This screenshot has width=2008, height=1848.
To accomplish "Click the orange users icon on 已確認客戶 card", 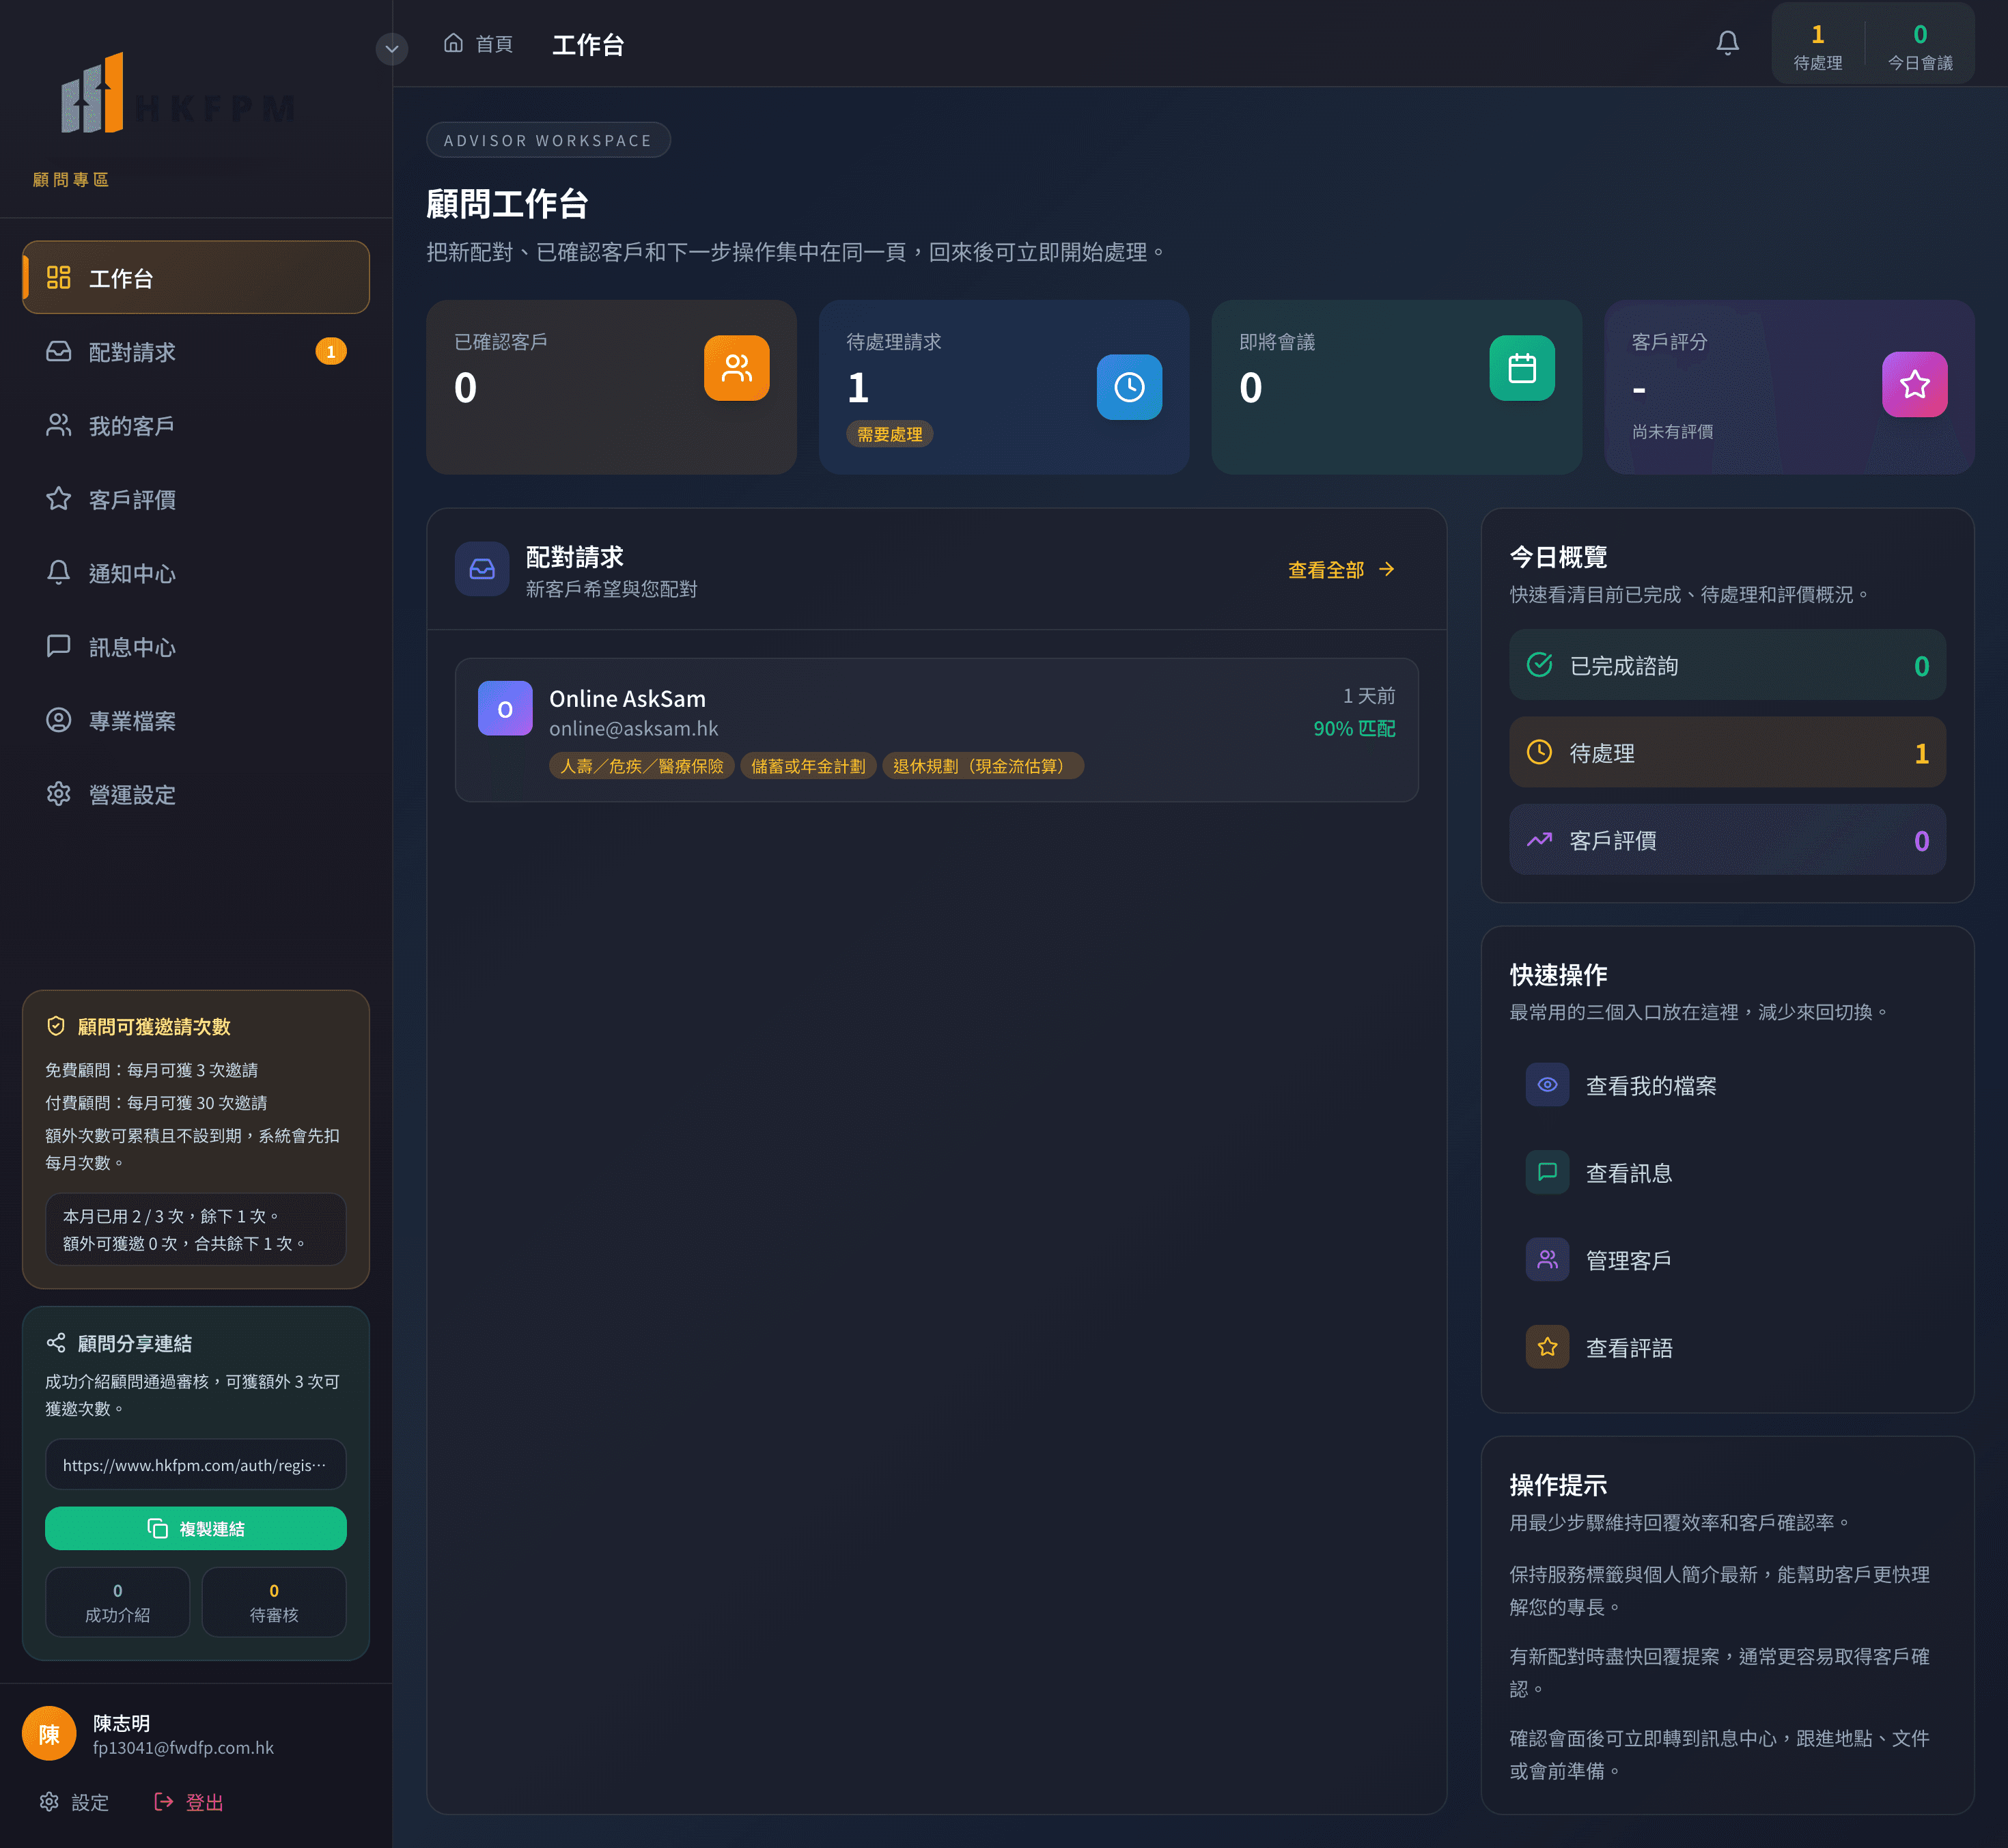I will [737, 368].
